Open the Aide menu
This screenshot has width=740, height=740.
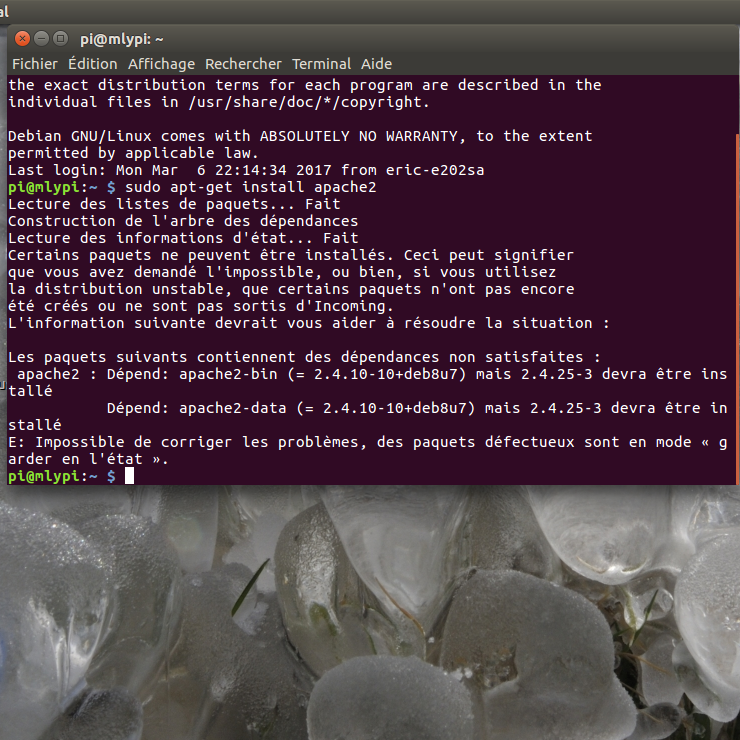(x=376, y=64)
